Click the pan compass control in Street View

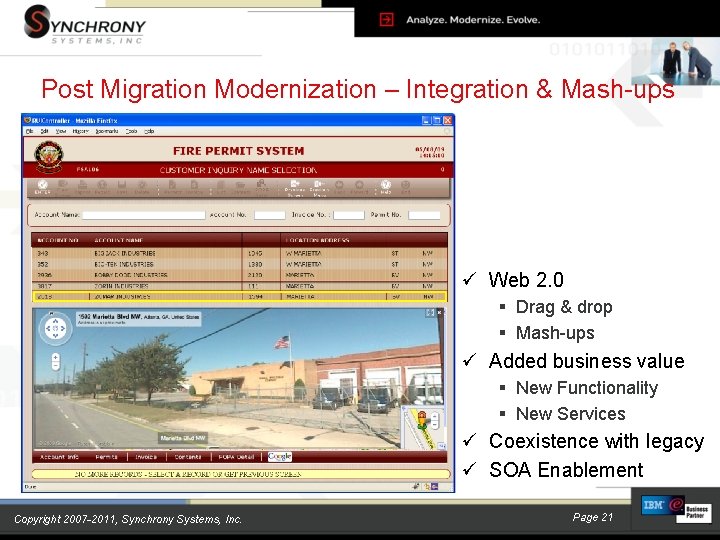coord(55,328)
